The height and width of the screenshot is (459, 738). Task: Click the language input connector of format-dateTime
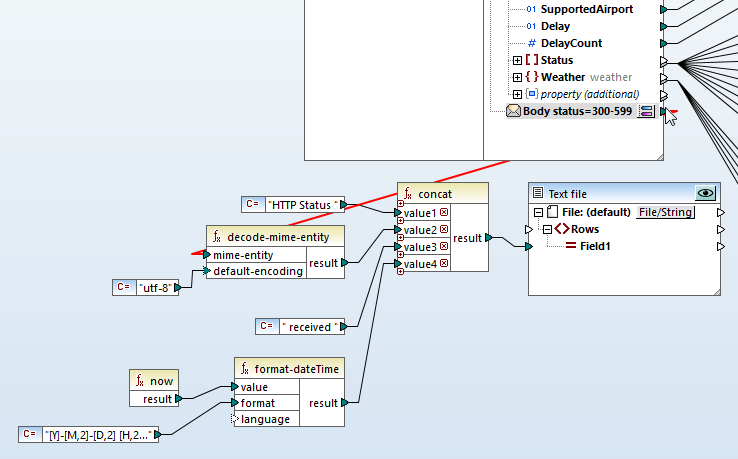(x=235, y=420)
